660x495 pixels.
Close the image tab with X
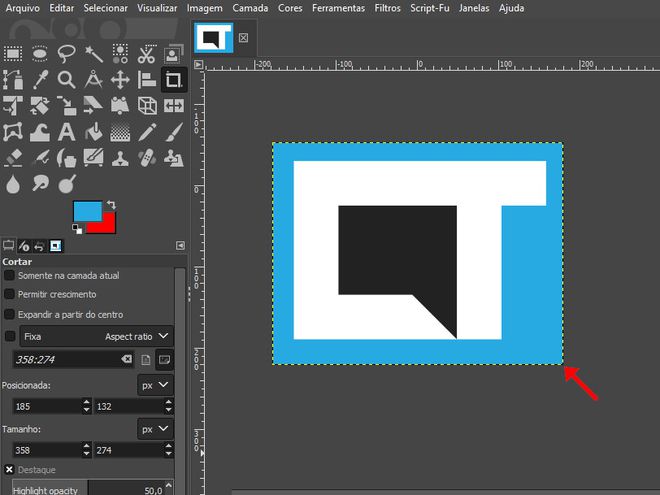243,38
